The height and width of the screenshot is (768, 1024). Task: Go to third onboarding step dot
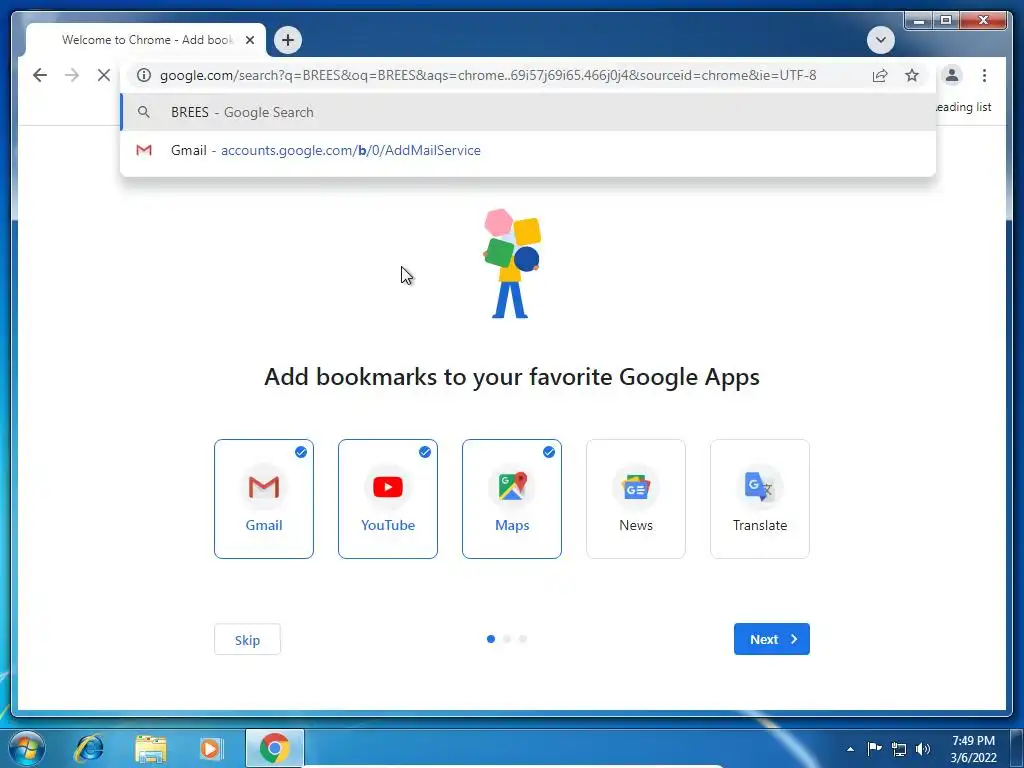click(522, 639)
